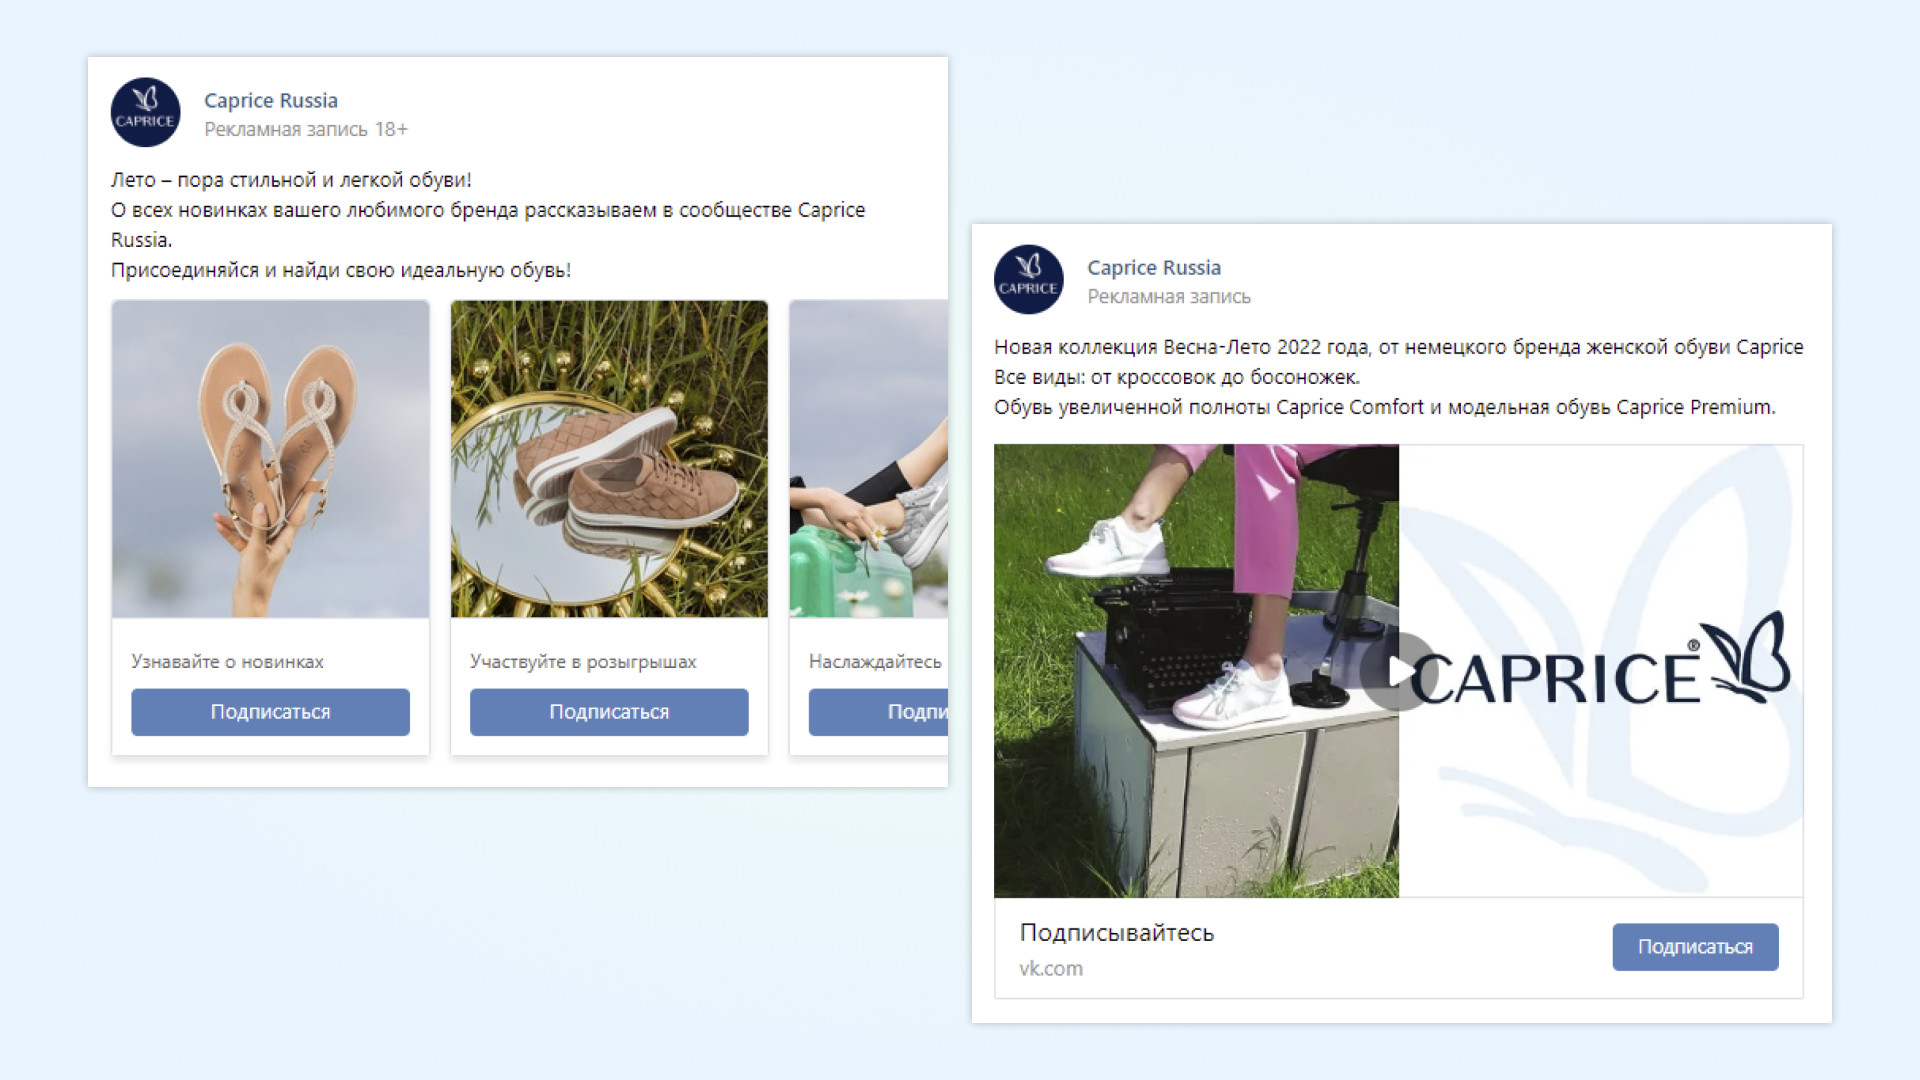Subscribe under 'Участвуйте в розыгрышах' card
The width and height of the screenshot is (1920, 1080).
pos(609,712)
